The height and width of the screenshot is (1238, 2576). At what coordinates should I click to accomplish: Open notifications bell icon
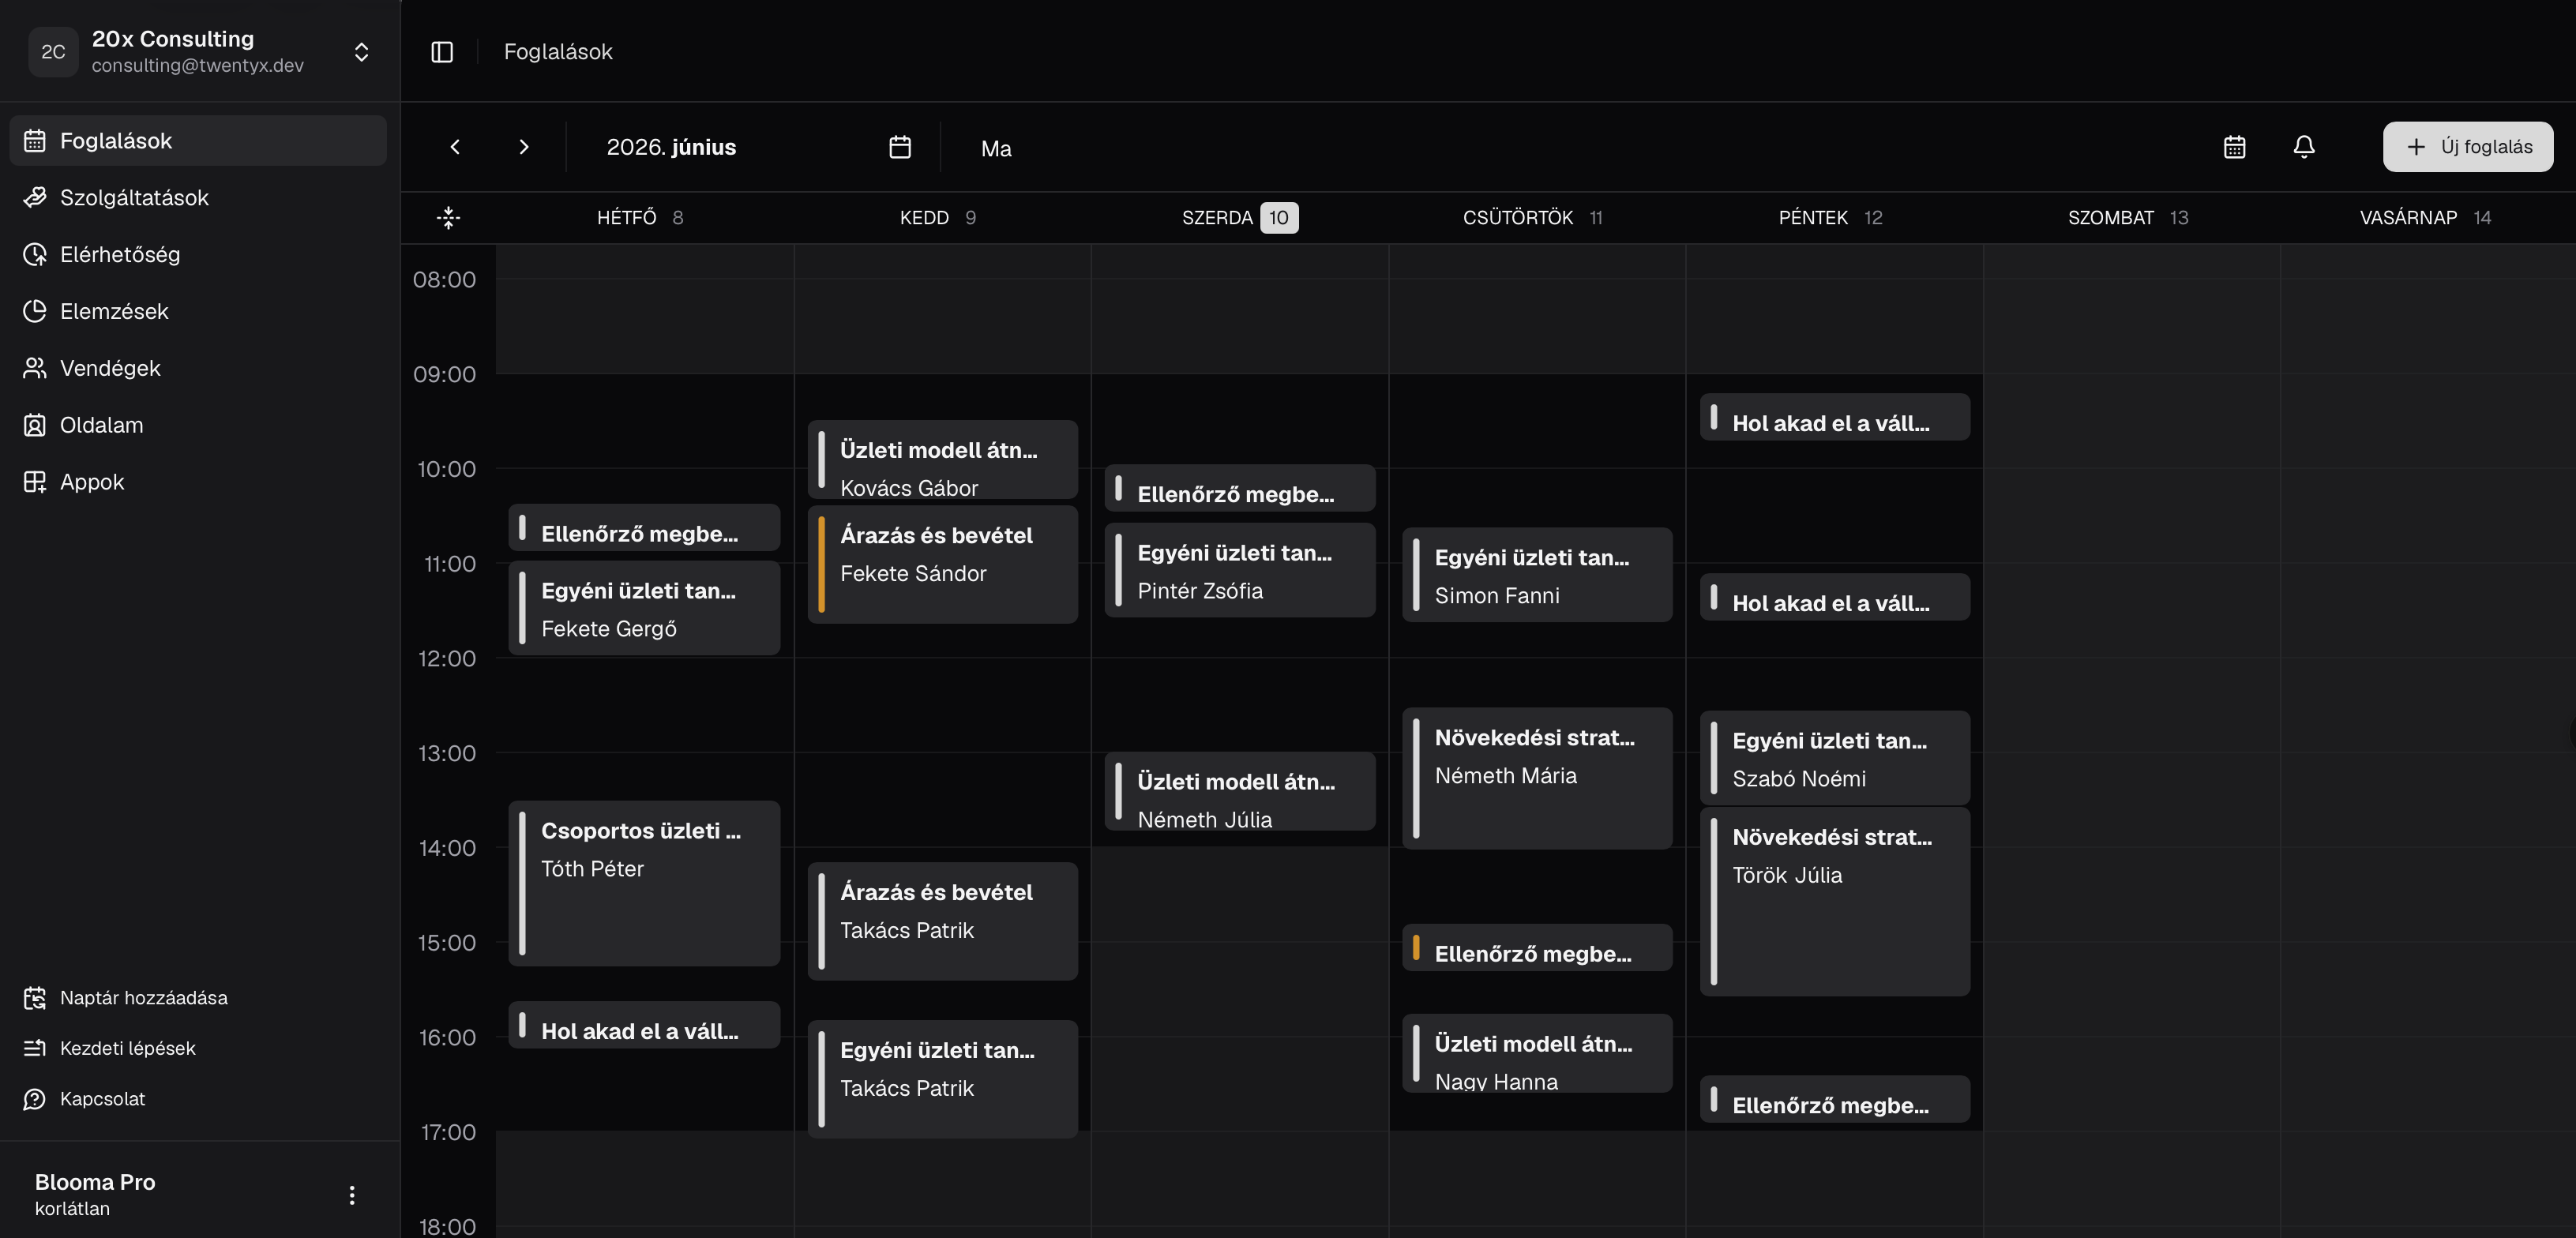tap(2304, 147)
